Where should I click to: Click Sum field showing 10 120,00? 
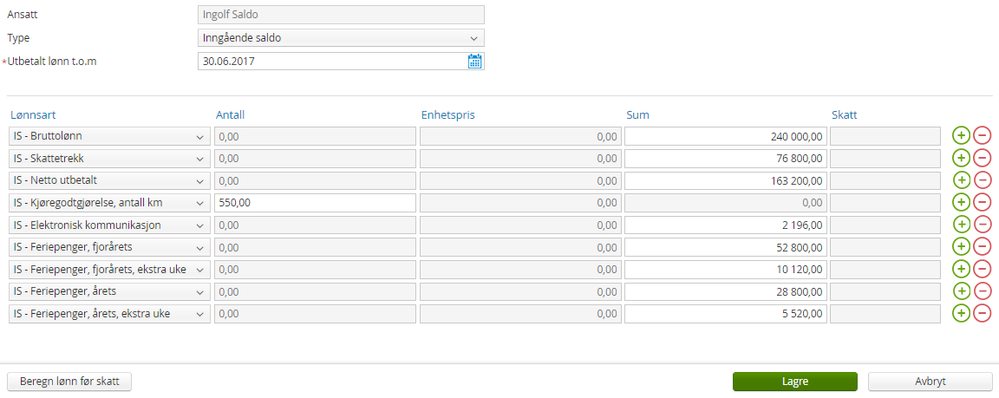click(725, 269)
